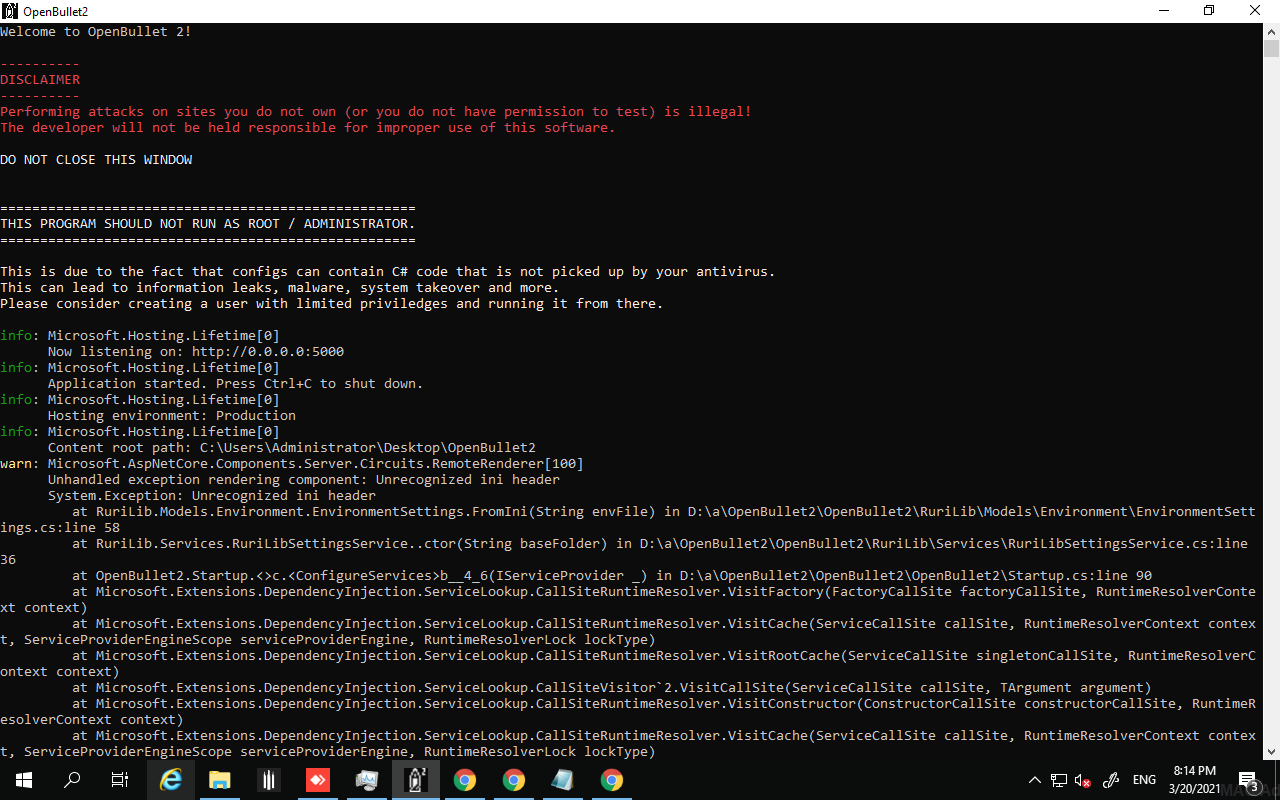Click the scrollbar up arrow
Screen dimensions: 1280x800
[1271, 32]
